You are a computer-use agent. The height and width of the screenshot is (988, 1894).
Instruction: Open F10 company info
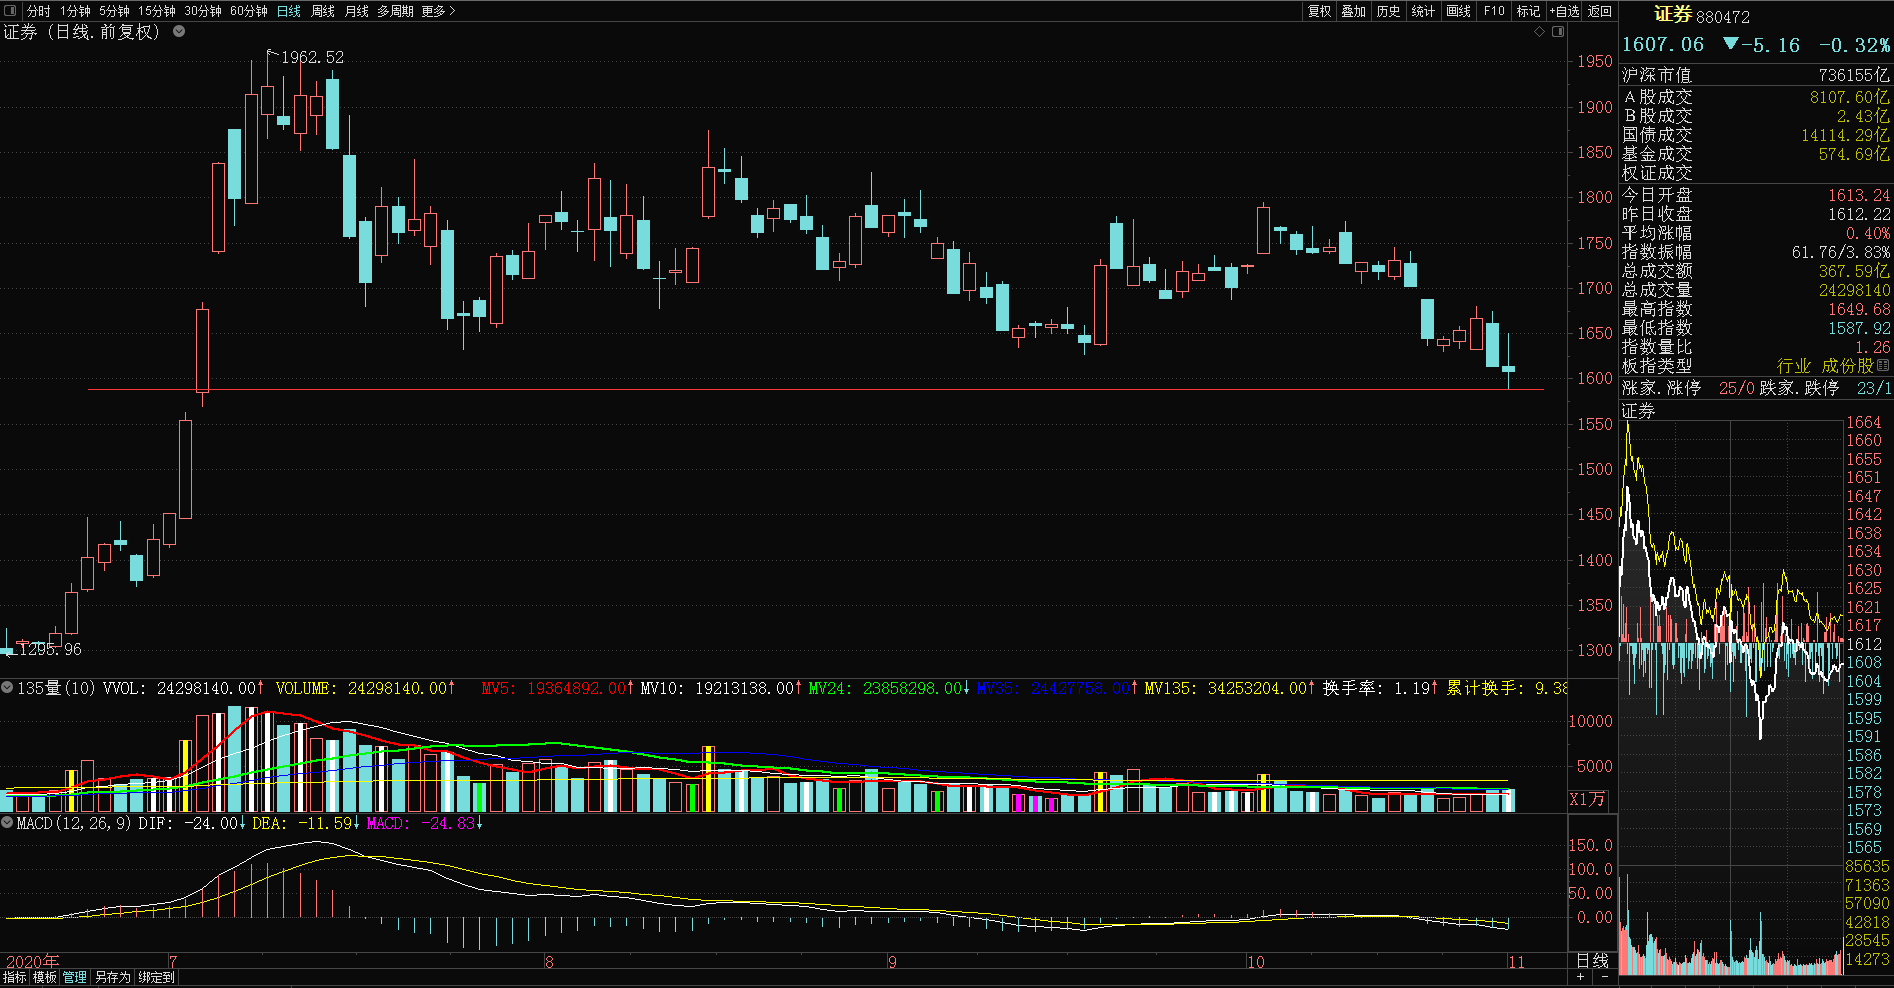pyautogui.click(x=1494, y=11)
